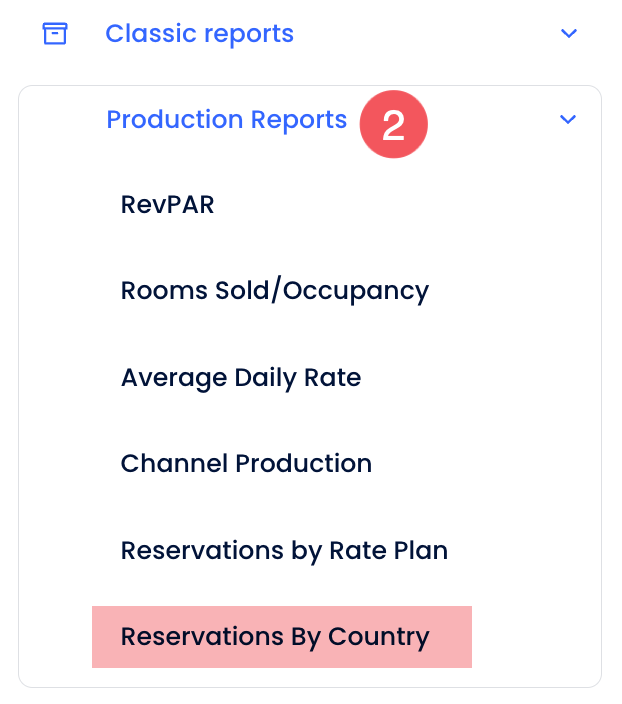Select the Production Reports heading
The width and height of the screenshot is (622, 704).
(x=226, y=120)
